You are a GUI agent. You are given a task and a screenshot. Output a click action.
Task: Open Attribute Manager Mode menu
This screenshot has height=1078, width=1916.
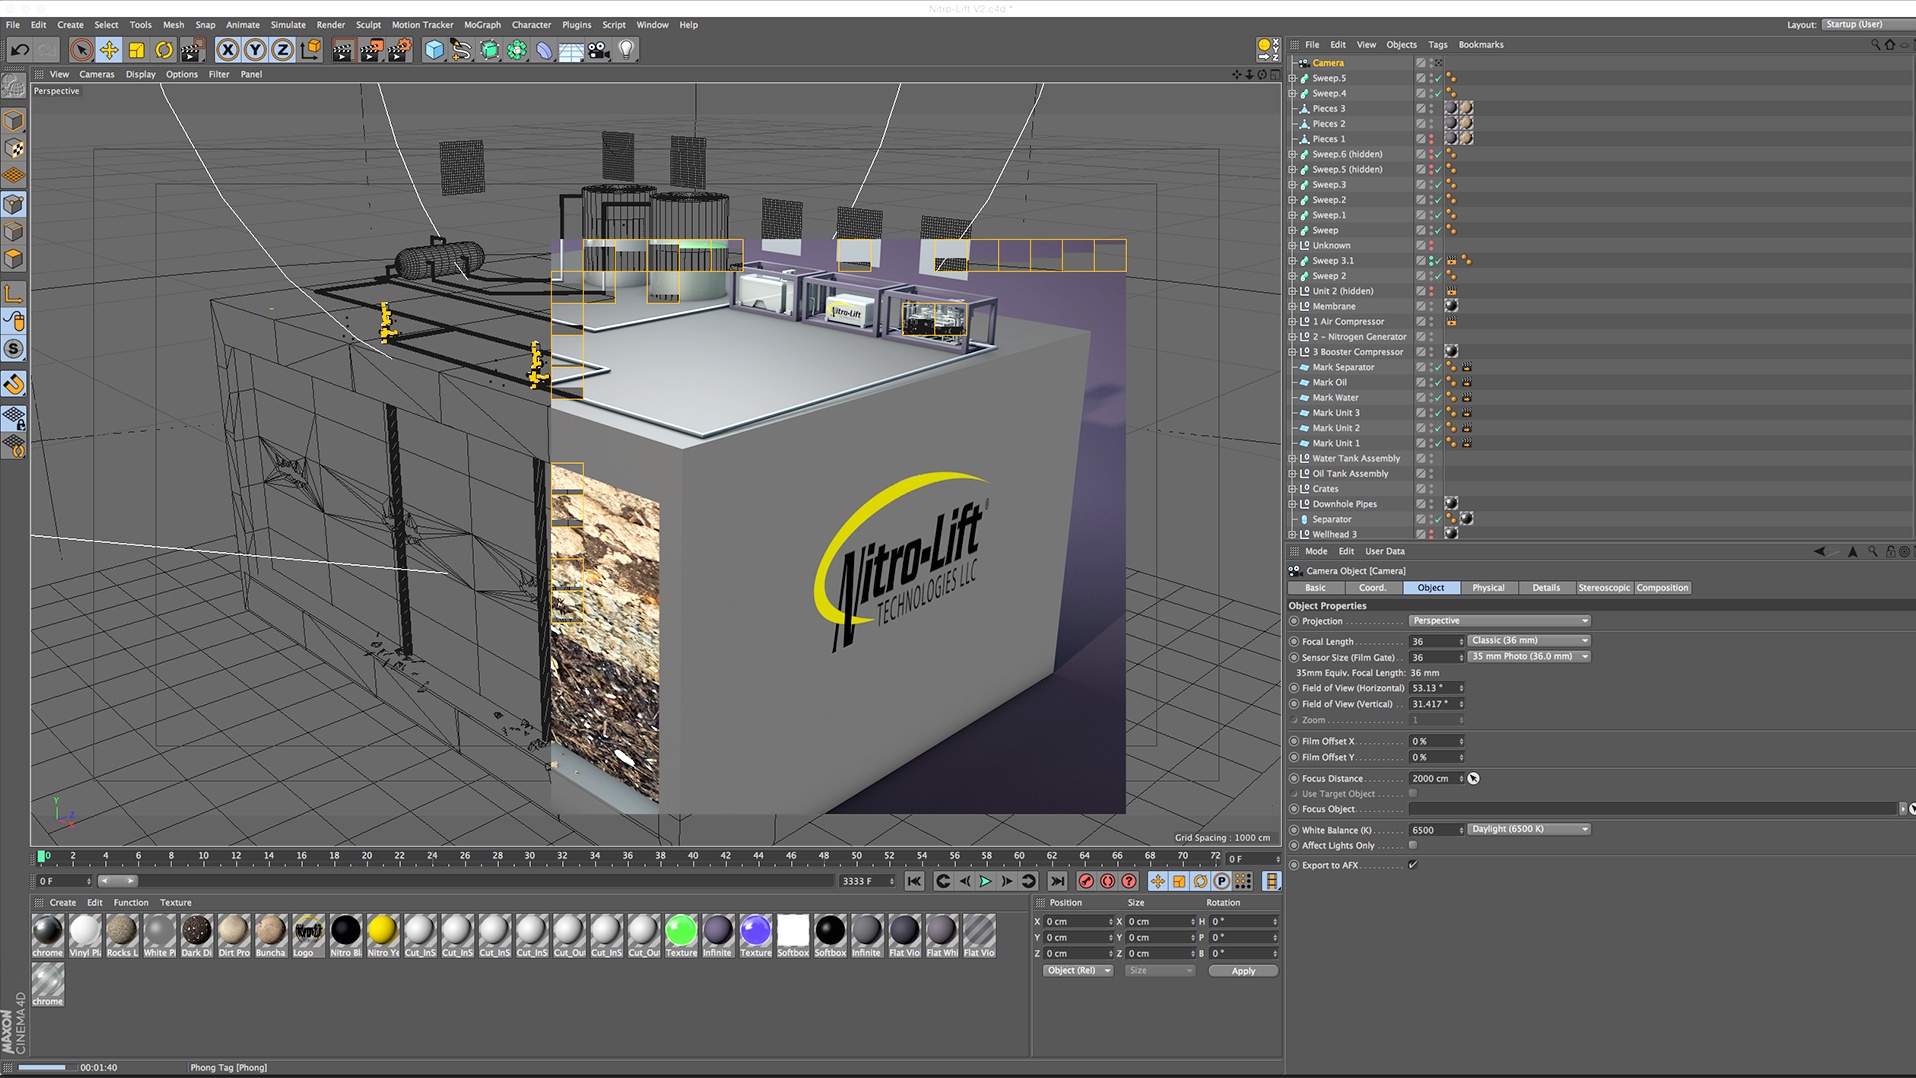(x=1316, y=552)
